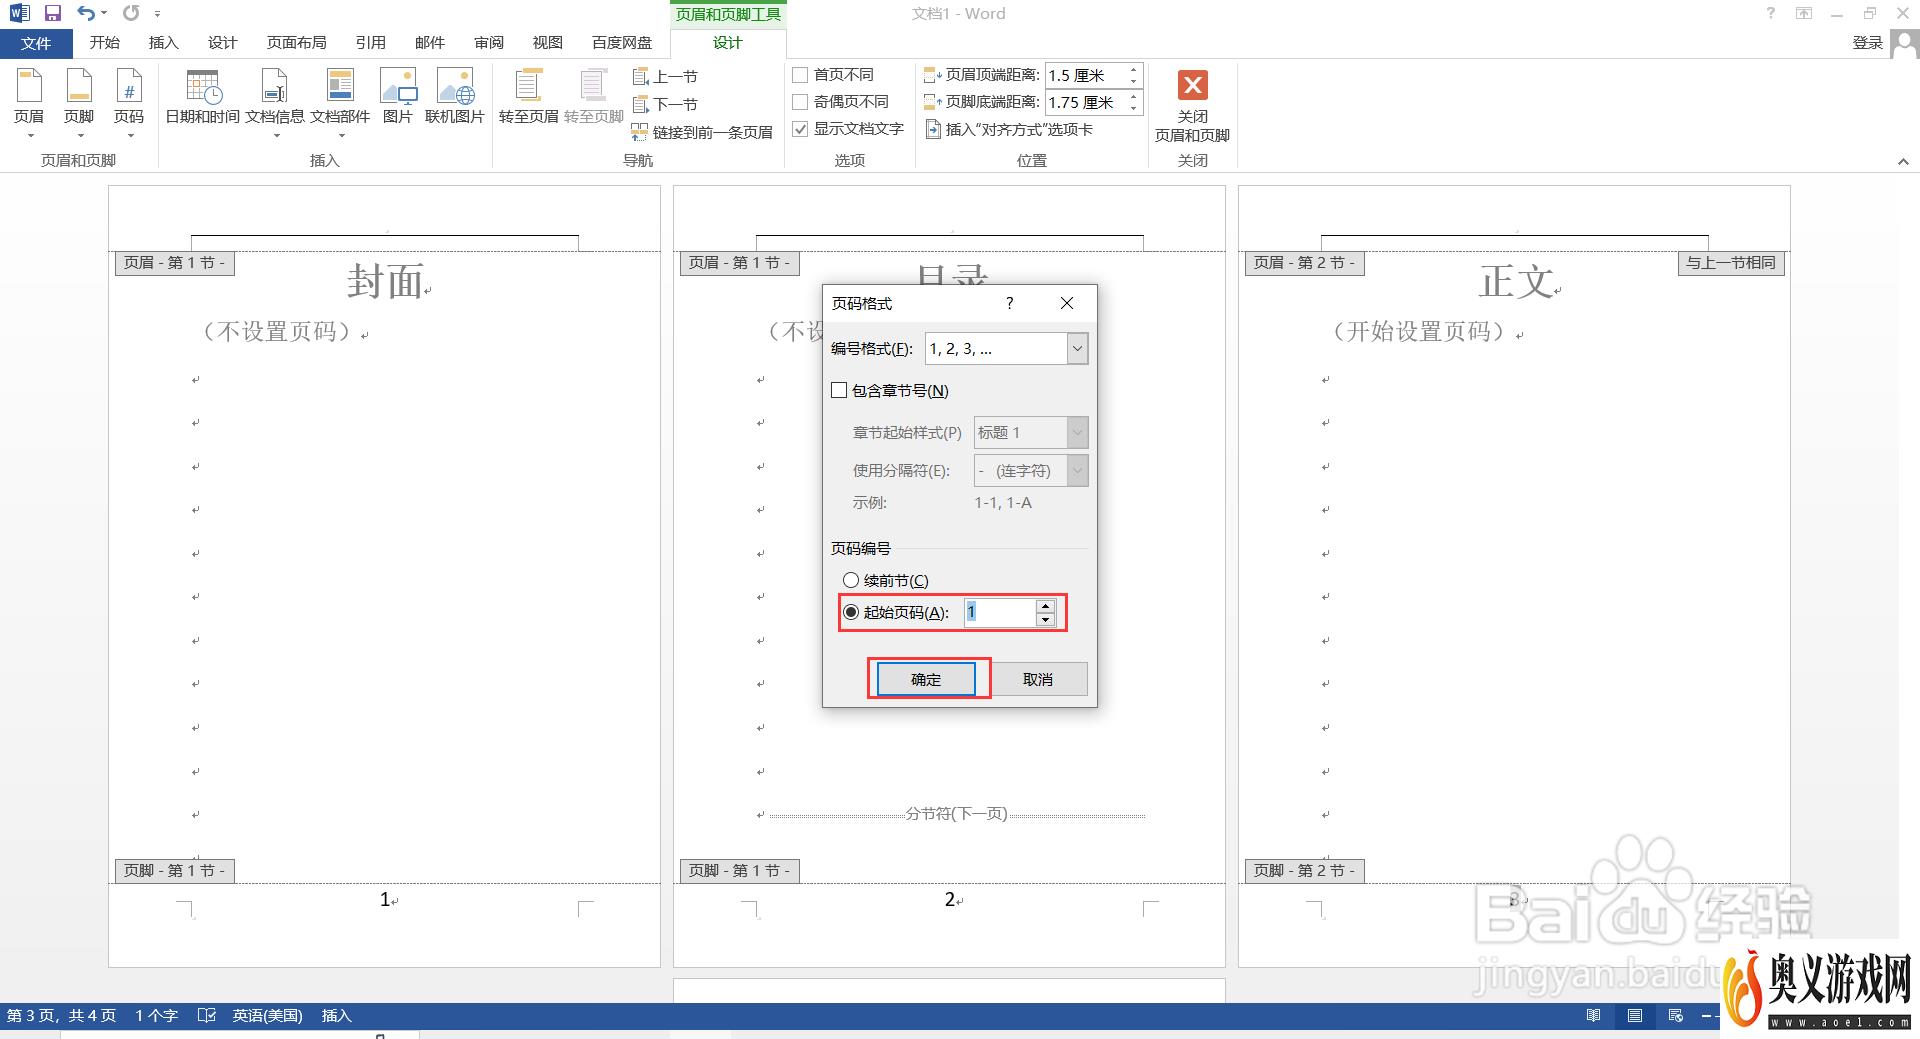
Task: Switch to print layout view in status bar
Action: [1635, 1015]
